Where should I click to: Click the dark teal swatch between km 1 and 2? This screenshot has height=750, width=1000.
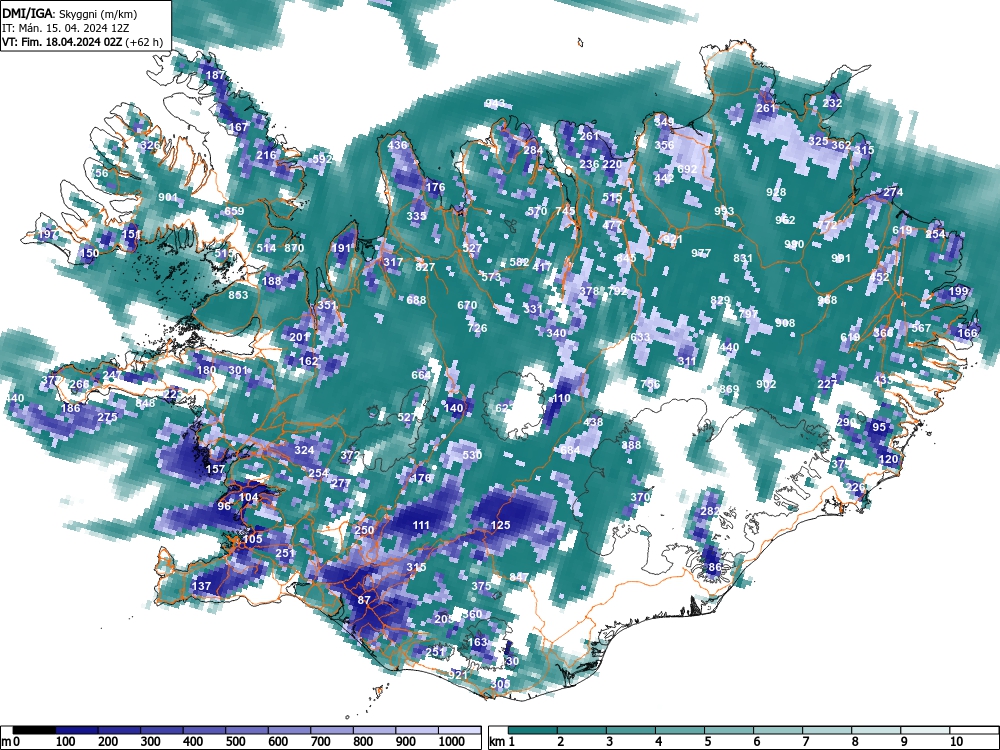pos(533,730)
